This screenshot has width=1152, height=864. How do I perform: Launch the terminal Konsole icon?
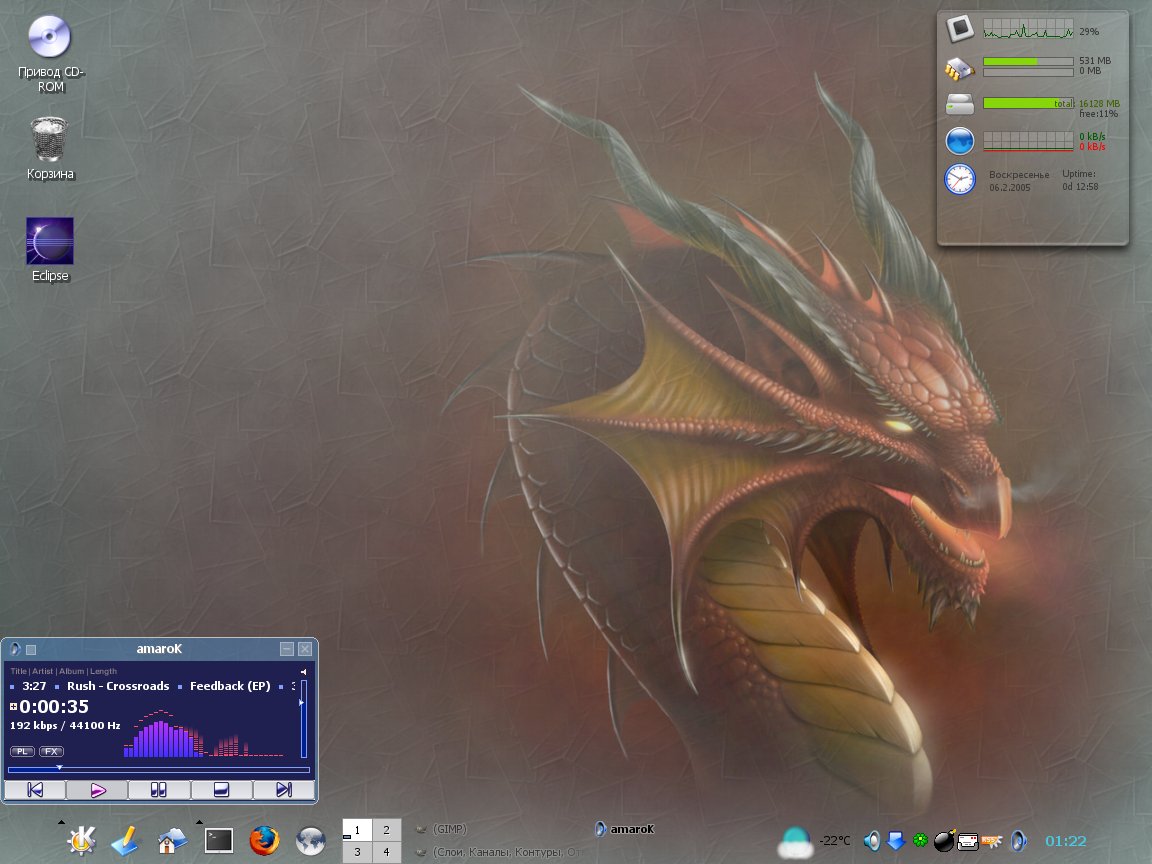point(218,840)
